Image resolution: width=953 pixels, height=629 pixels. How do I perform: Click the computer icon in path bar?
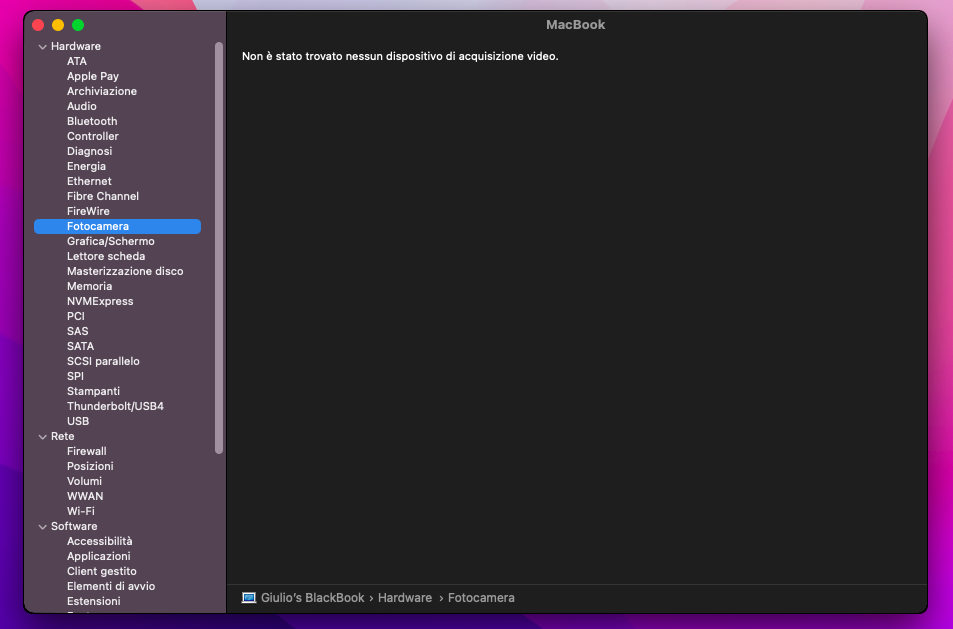(249, 598)
